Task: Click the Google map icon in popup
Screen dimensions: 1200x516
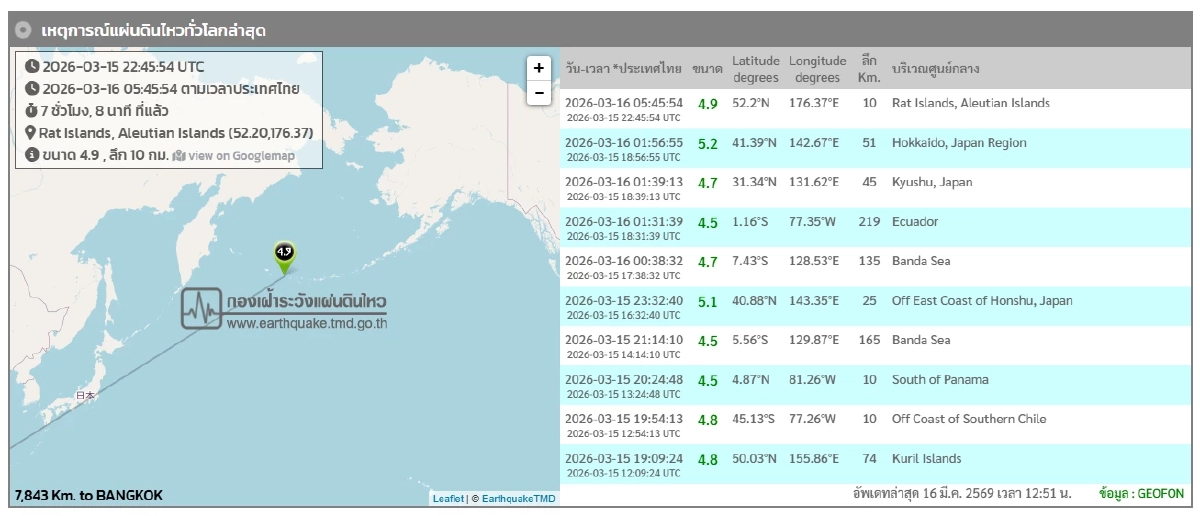Action: [179, 155]
